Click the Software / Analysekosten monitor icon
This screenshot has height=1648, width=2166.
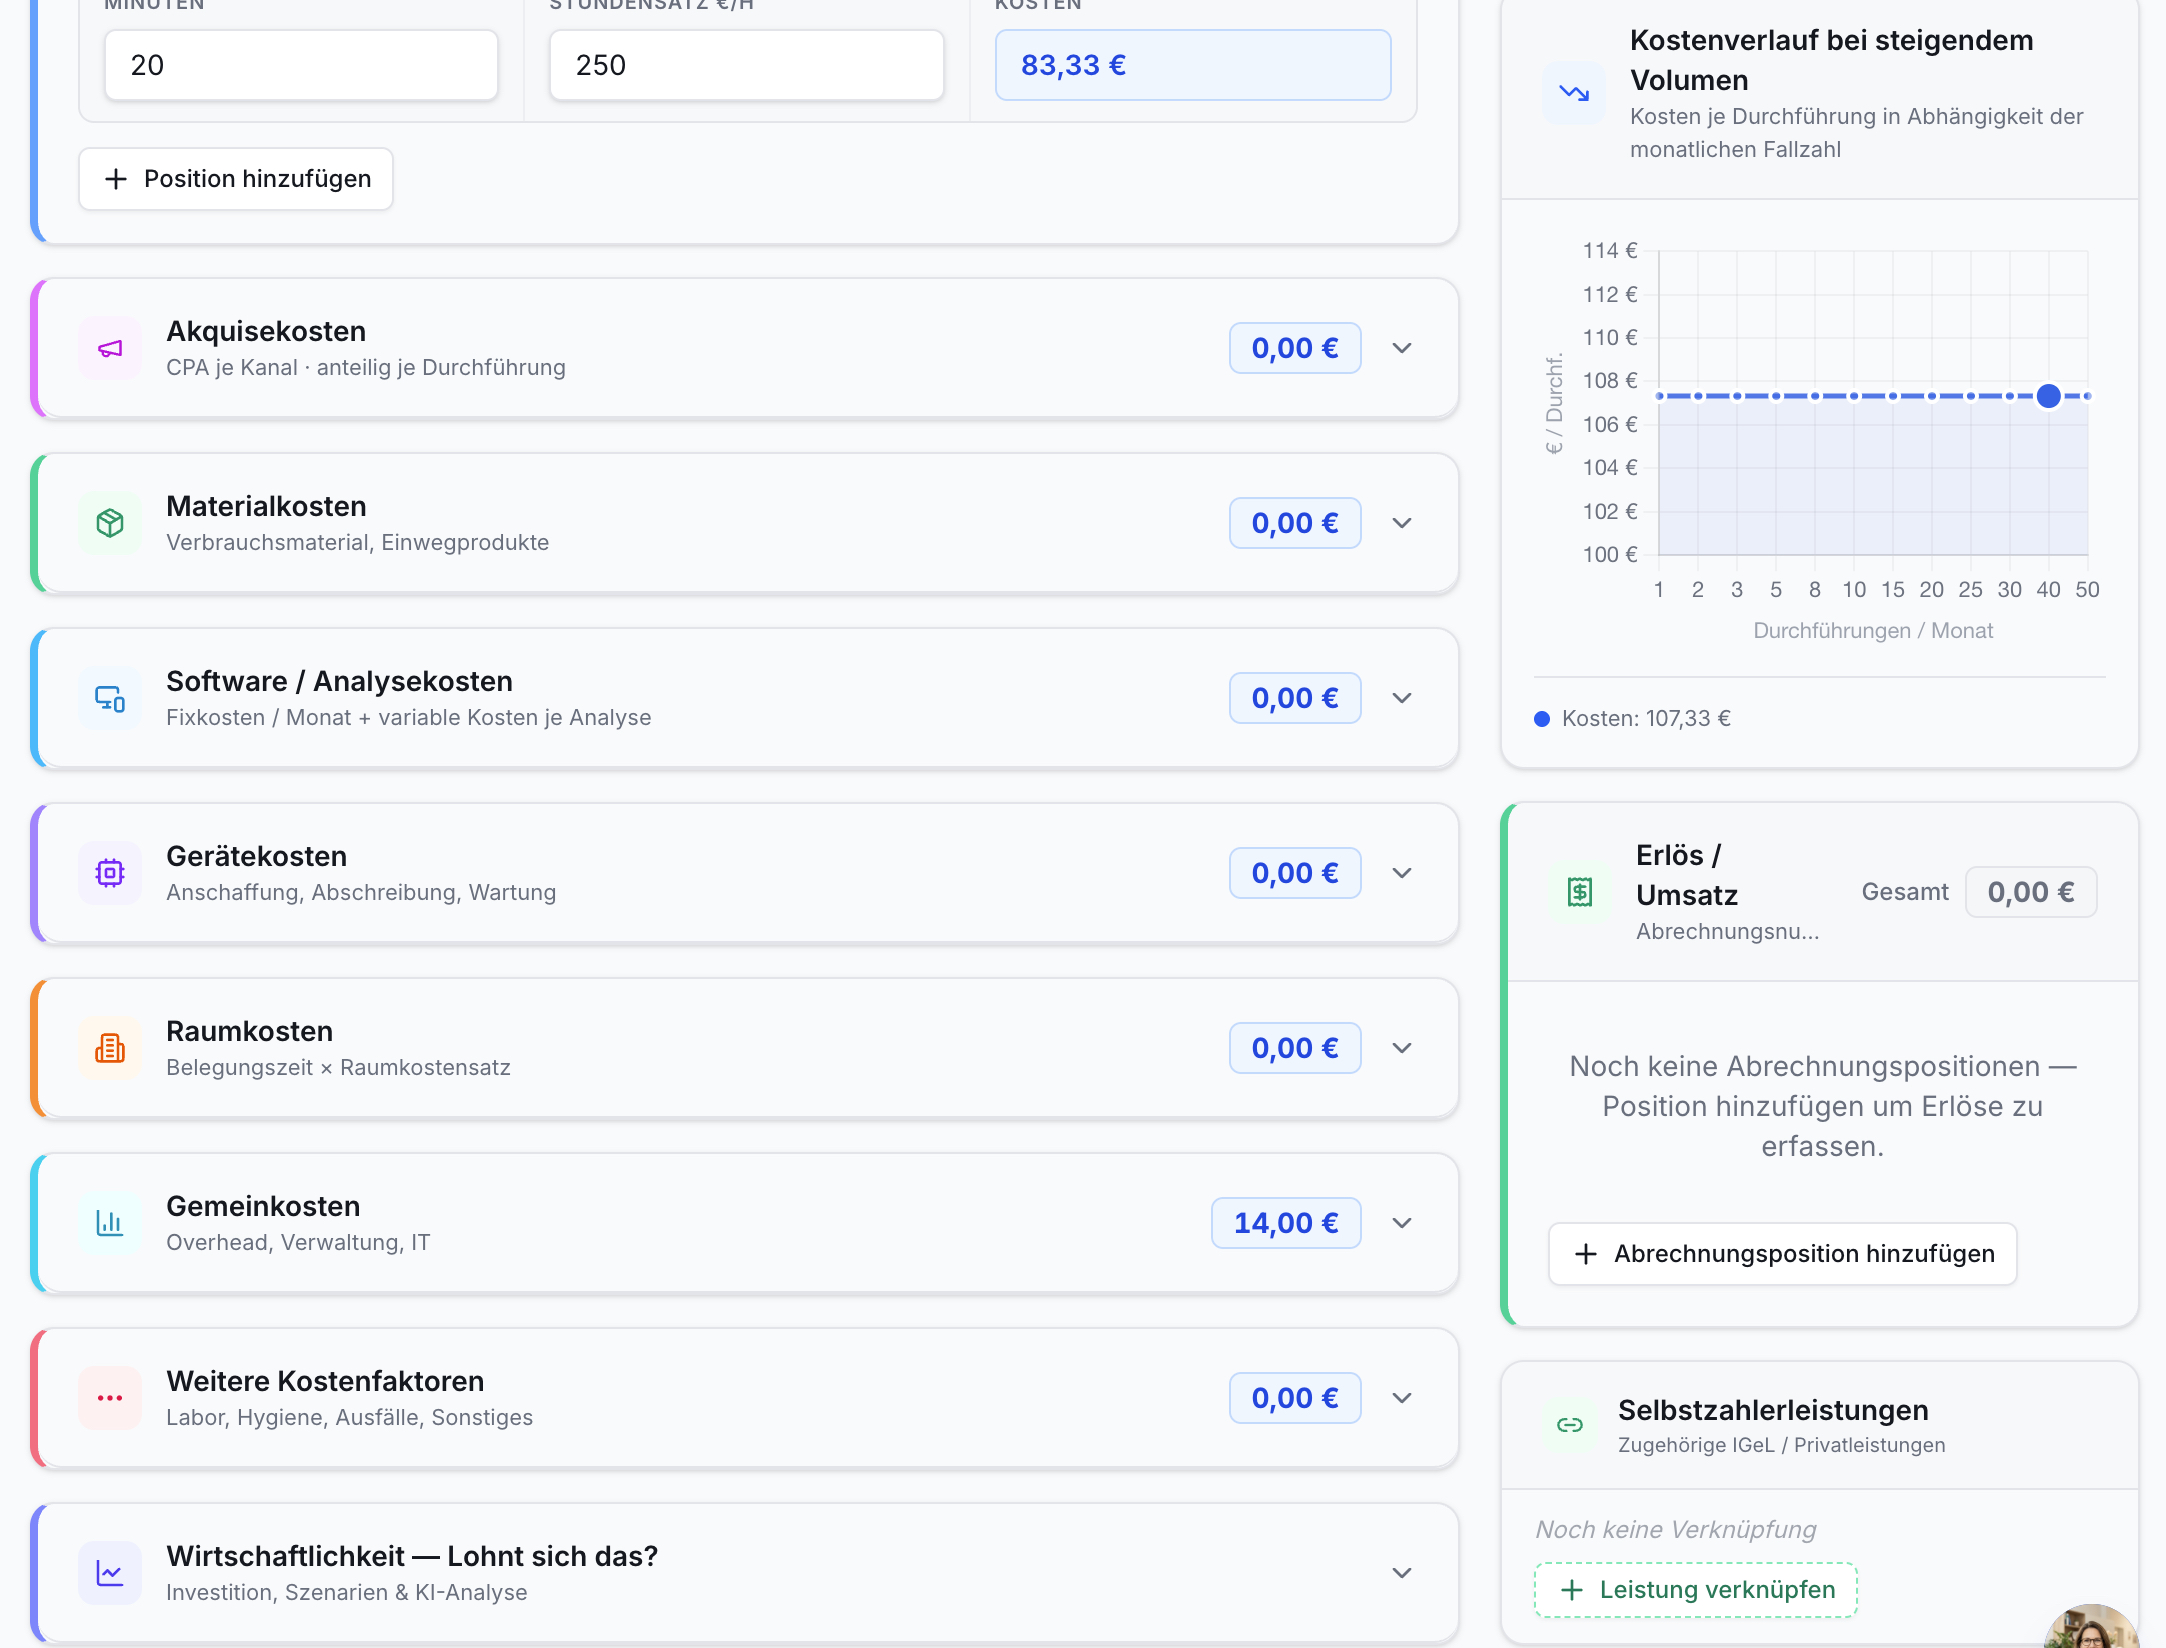click(x=110, y=698)
